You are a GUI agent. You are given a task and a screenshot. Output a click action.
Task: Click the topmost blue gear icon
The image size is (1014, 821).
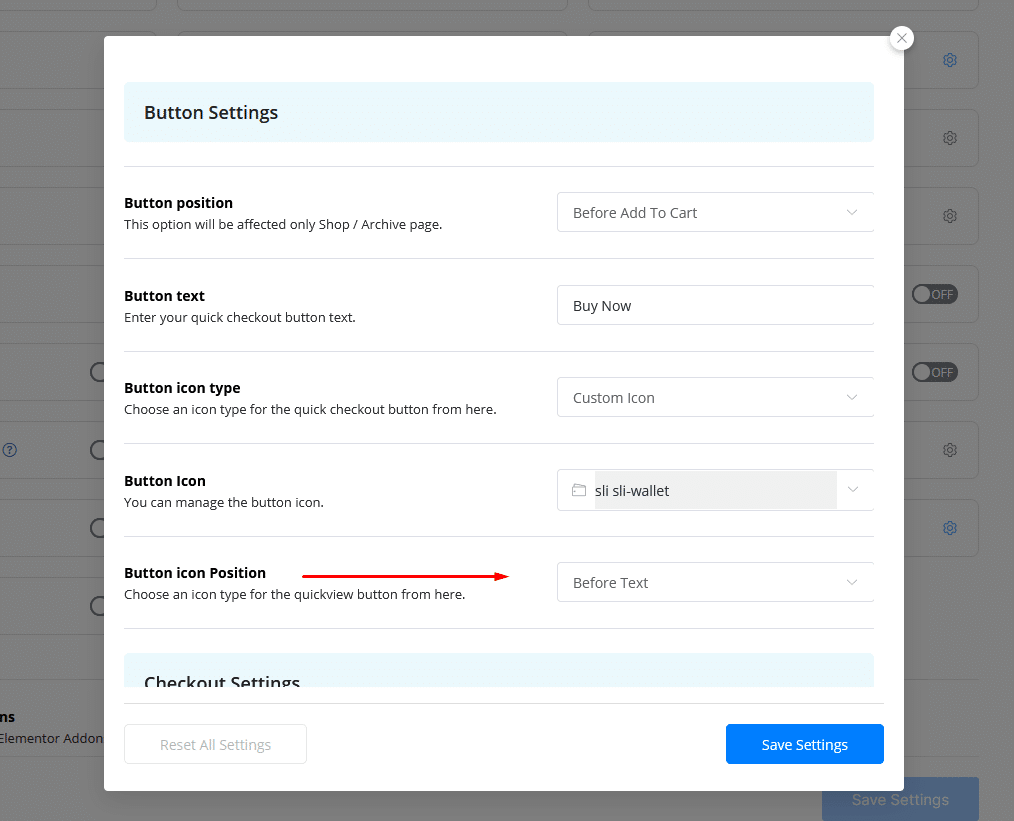pos(950,60)
